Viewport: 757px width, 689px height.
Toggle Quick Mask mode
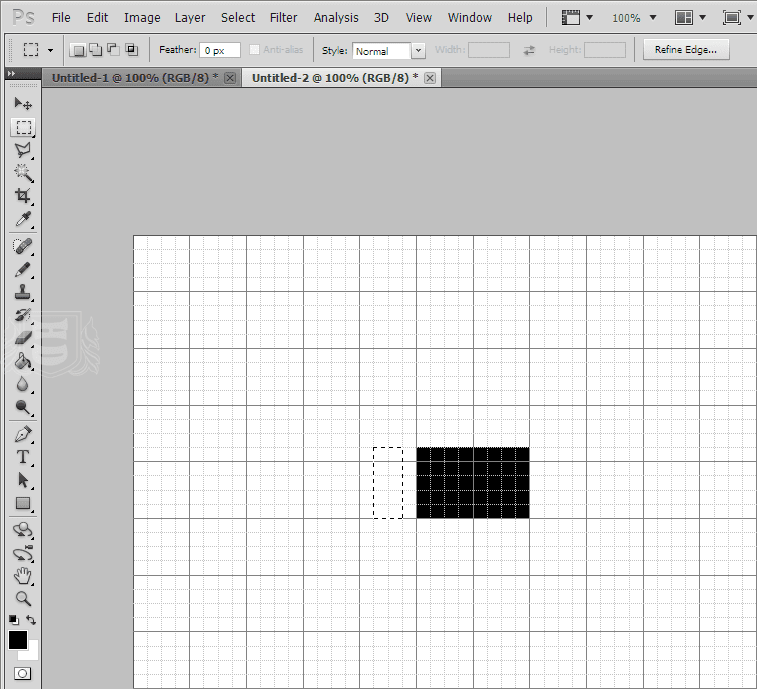[x=22, y=674]
